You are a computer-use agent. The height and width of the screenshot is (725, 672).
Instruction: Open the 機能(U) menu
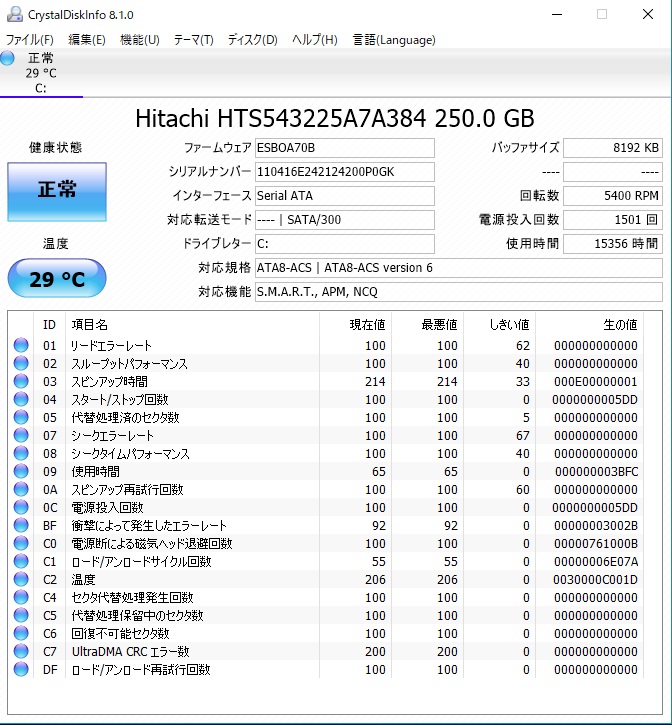(x=140, y=40)
